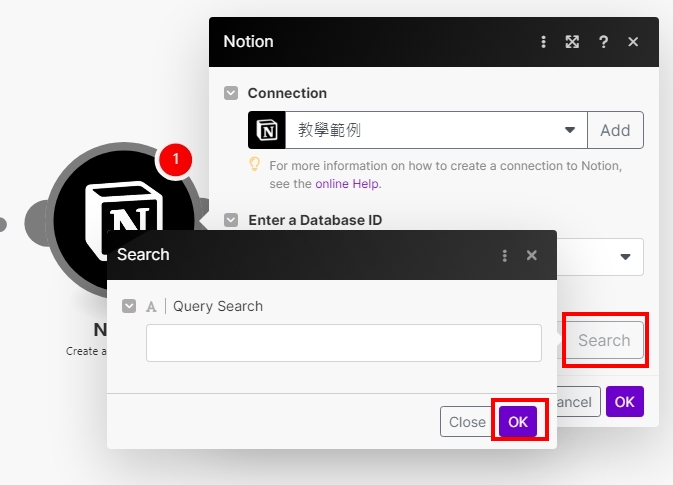Close the Notion settings panel
The width and height of the screenshot is (673, 485).
(633, 42)
